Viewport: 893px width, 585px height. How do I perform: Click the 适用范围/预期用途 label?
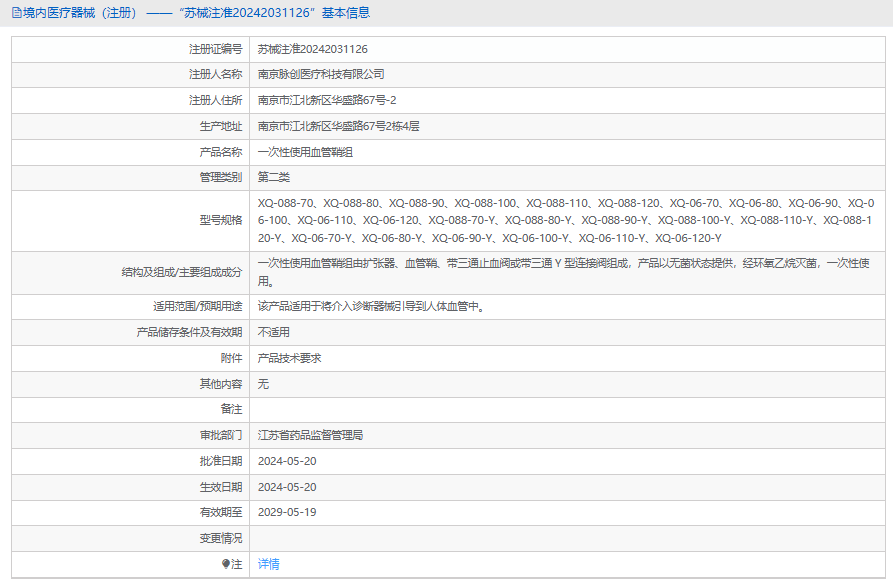(x=197, y=306)
